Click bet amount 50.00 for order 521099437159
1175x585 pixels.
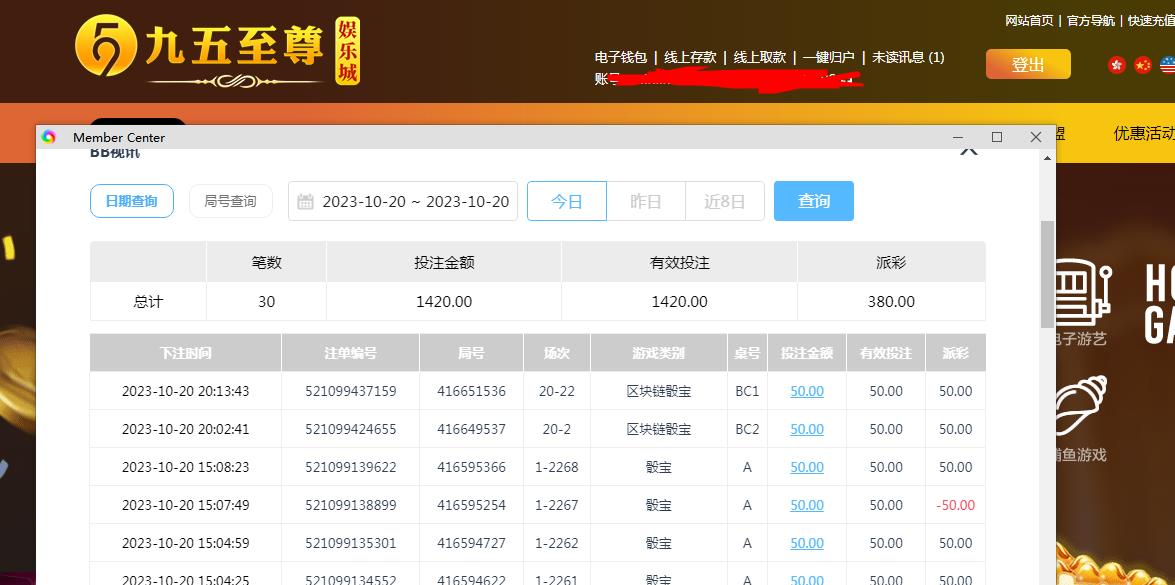point(807,391)
